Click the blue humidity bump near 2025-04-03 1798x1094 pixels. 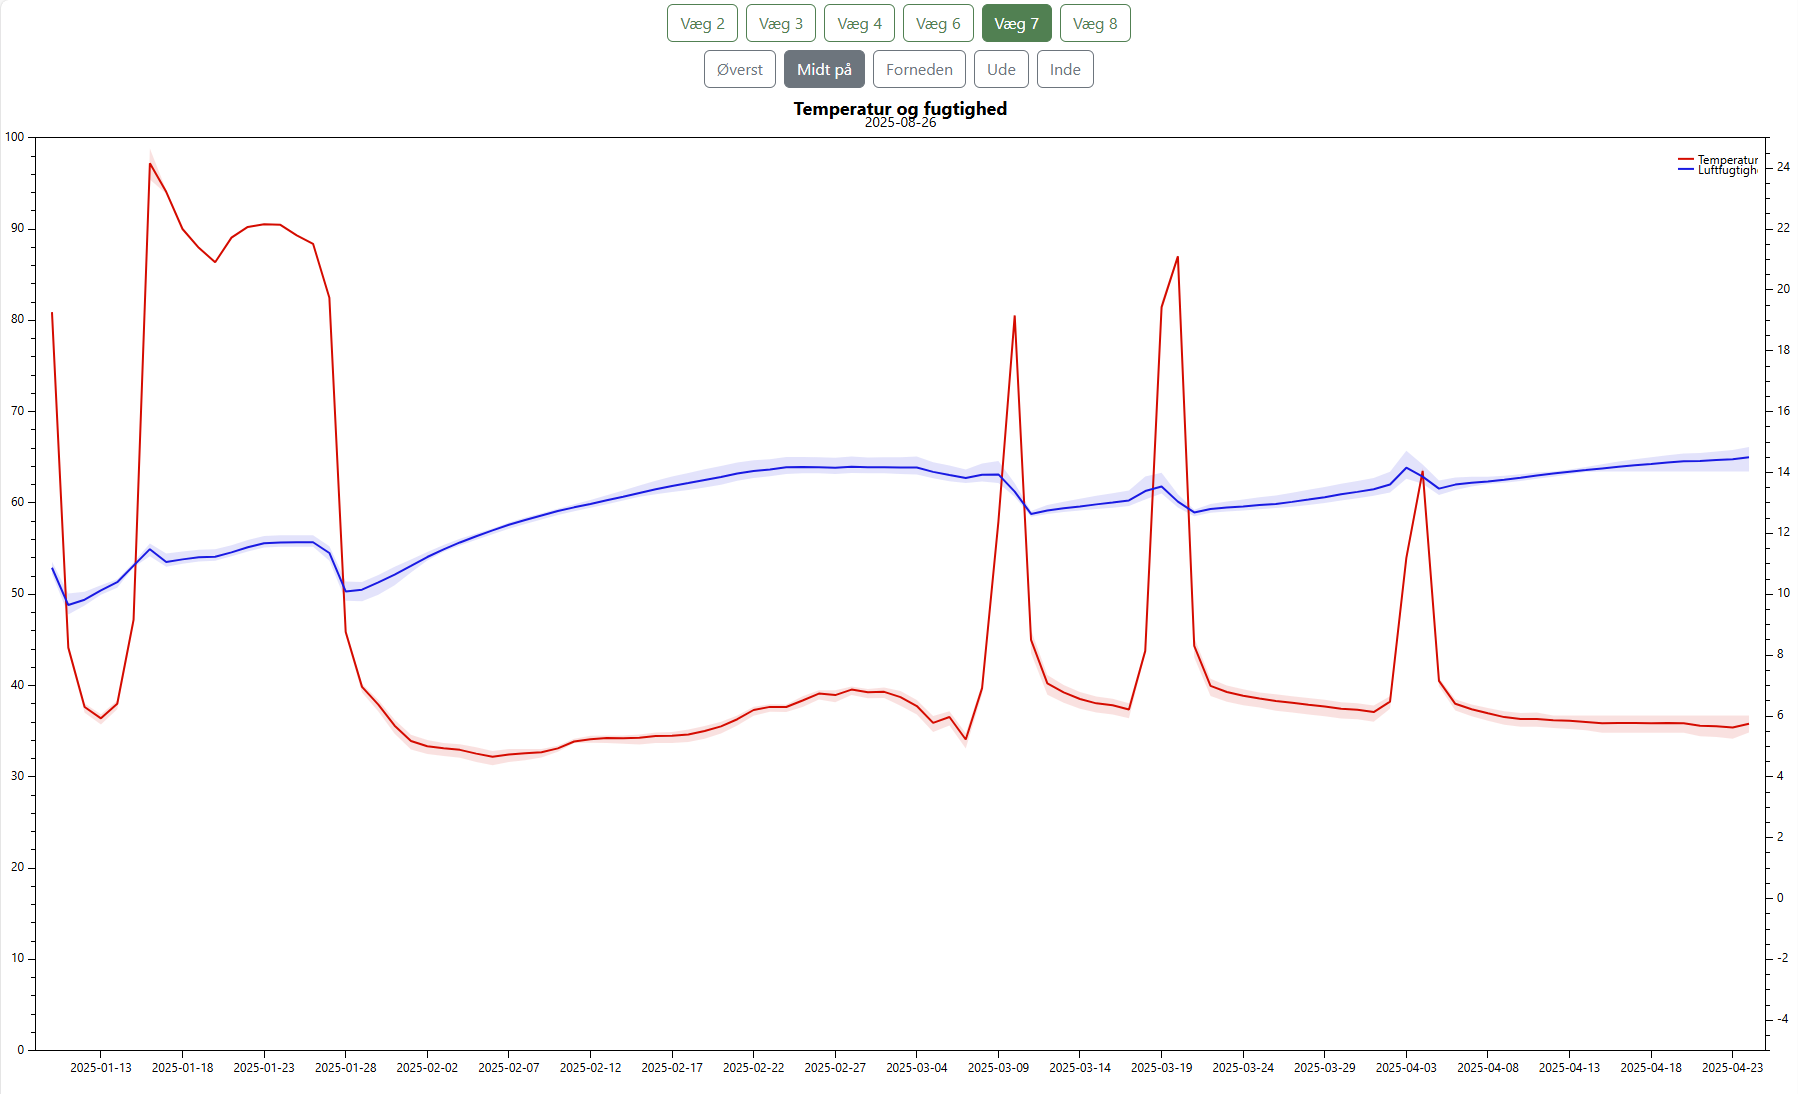click(x=1406, y=467)
